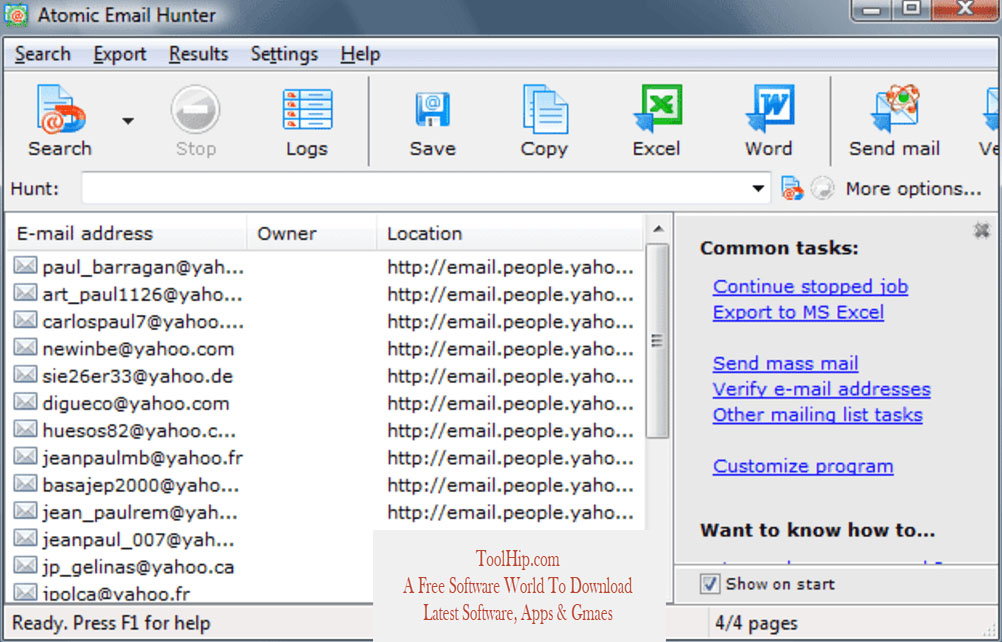Select the carlospaul7@yahoo.... email row
The width and height of the screenshot is (1002, 642).
[x=325, y=322]
